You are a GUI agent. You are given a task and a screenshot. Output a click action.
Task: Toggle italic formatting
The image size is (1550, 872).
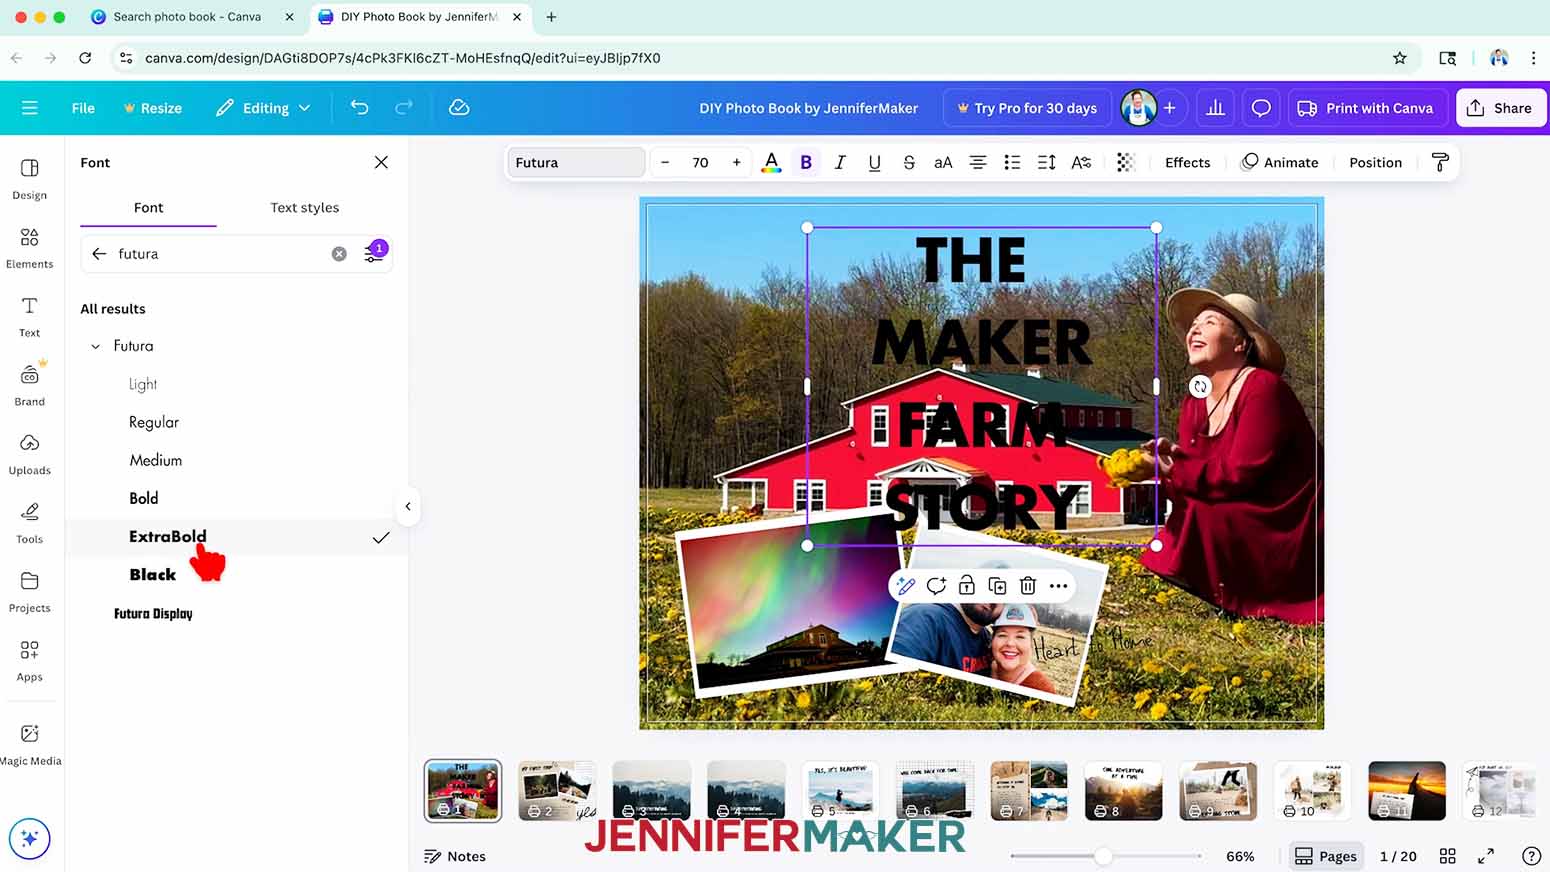tap(840, 163)
